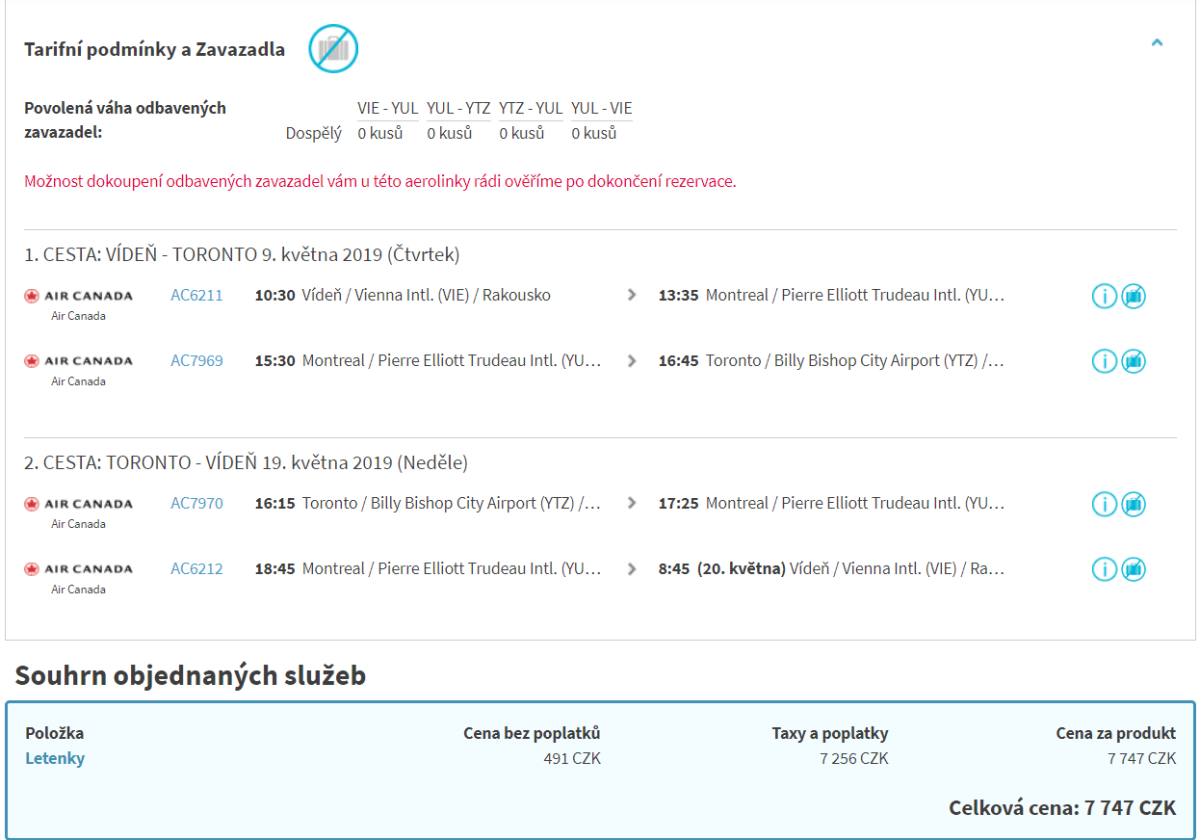Select the YUL - VIE baggage column header

click(601, 108)
